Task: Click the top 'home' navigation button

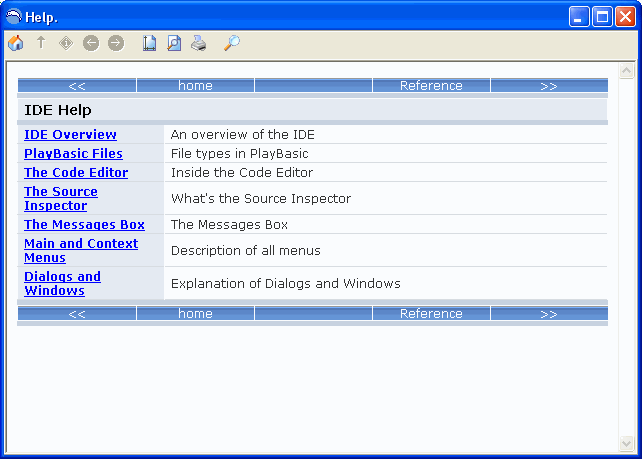Action: [195, 86]
